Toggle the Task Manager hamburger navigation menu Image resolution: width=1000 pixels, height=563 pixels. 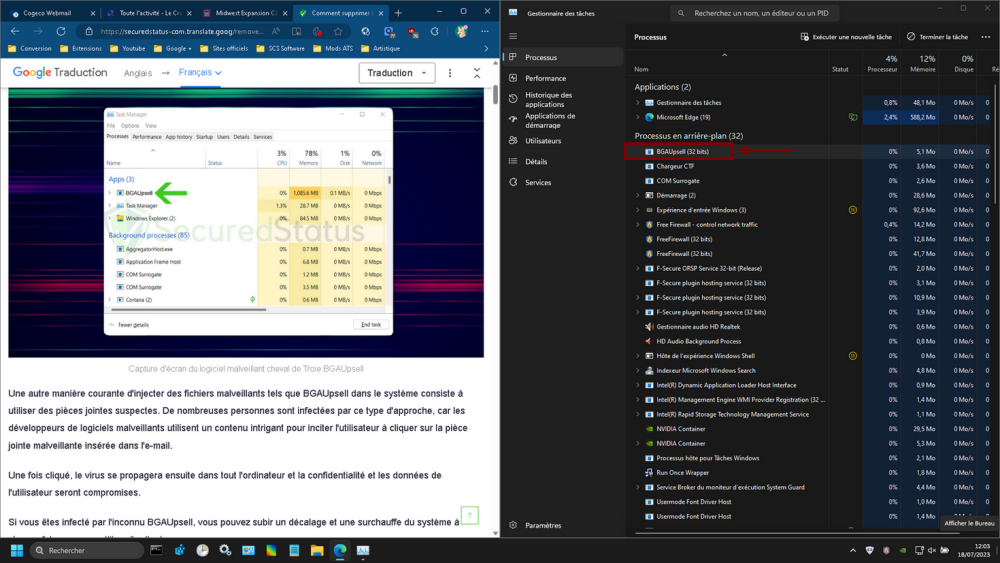point(513,36)
